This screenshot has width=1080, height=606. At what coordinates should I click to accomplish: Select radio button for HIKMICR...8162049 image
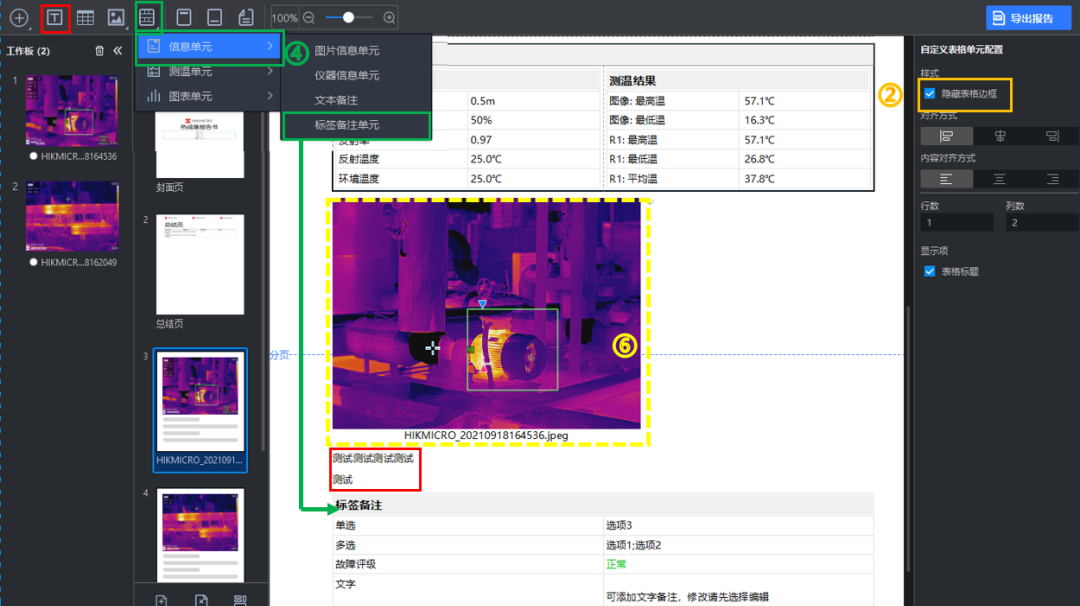pos(33,262)
